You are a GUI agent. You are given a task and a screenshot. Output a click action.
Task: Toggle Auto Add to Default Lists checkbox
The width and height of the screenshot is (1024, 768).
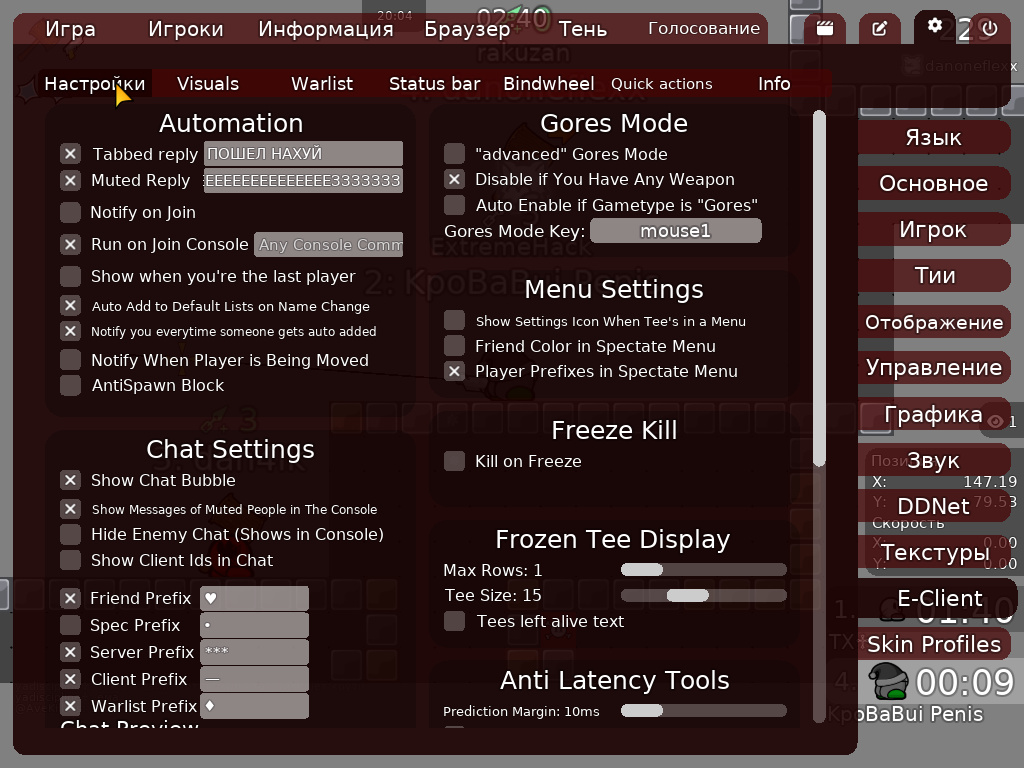pyautogui.click(x=71, y=306)
